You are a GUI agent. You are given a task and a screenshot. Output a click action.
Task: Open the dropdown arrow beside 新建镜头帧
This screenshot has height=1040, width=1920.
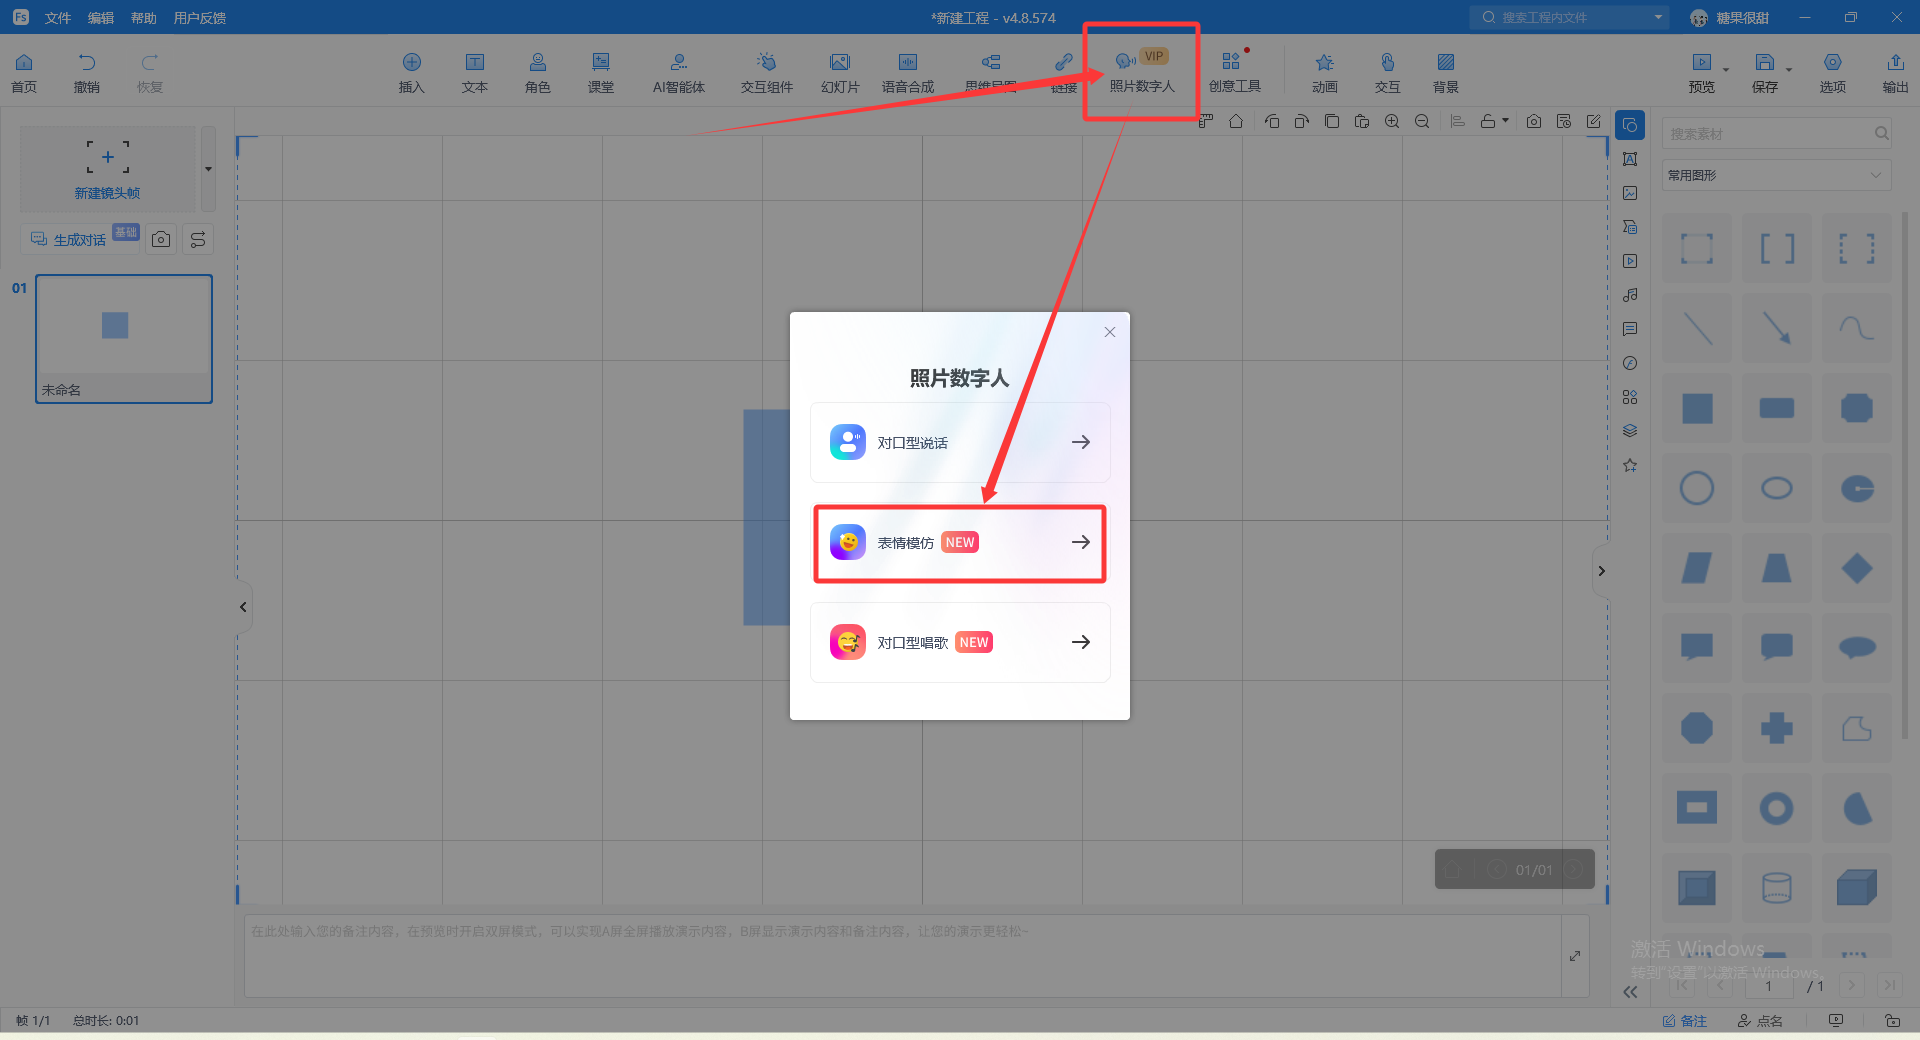(208, 169)
